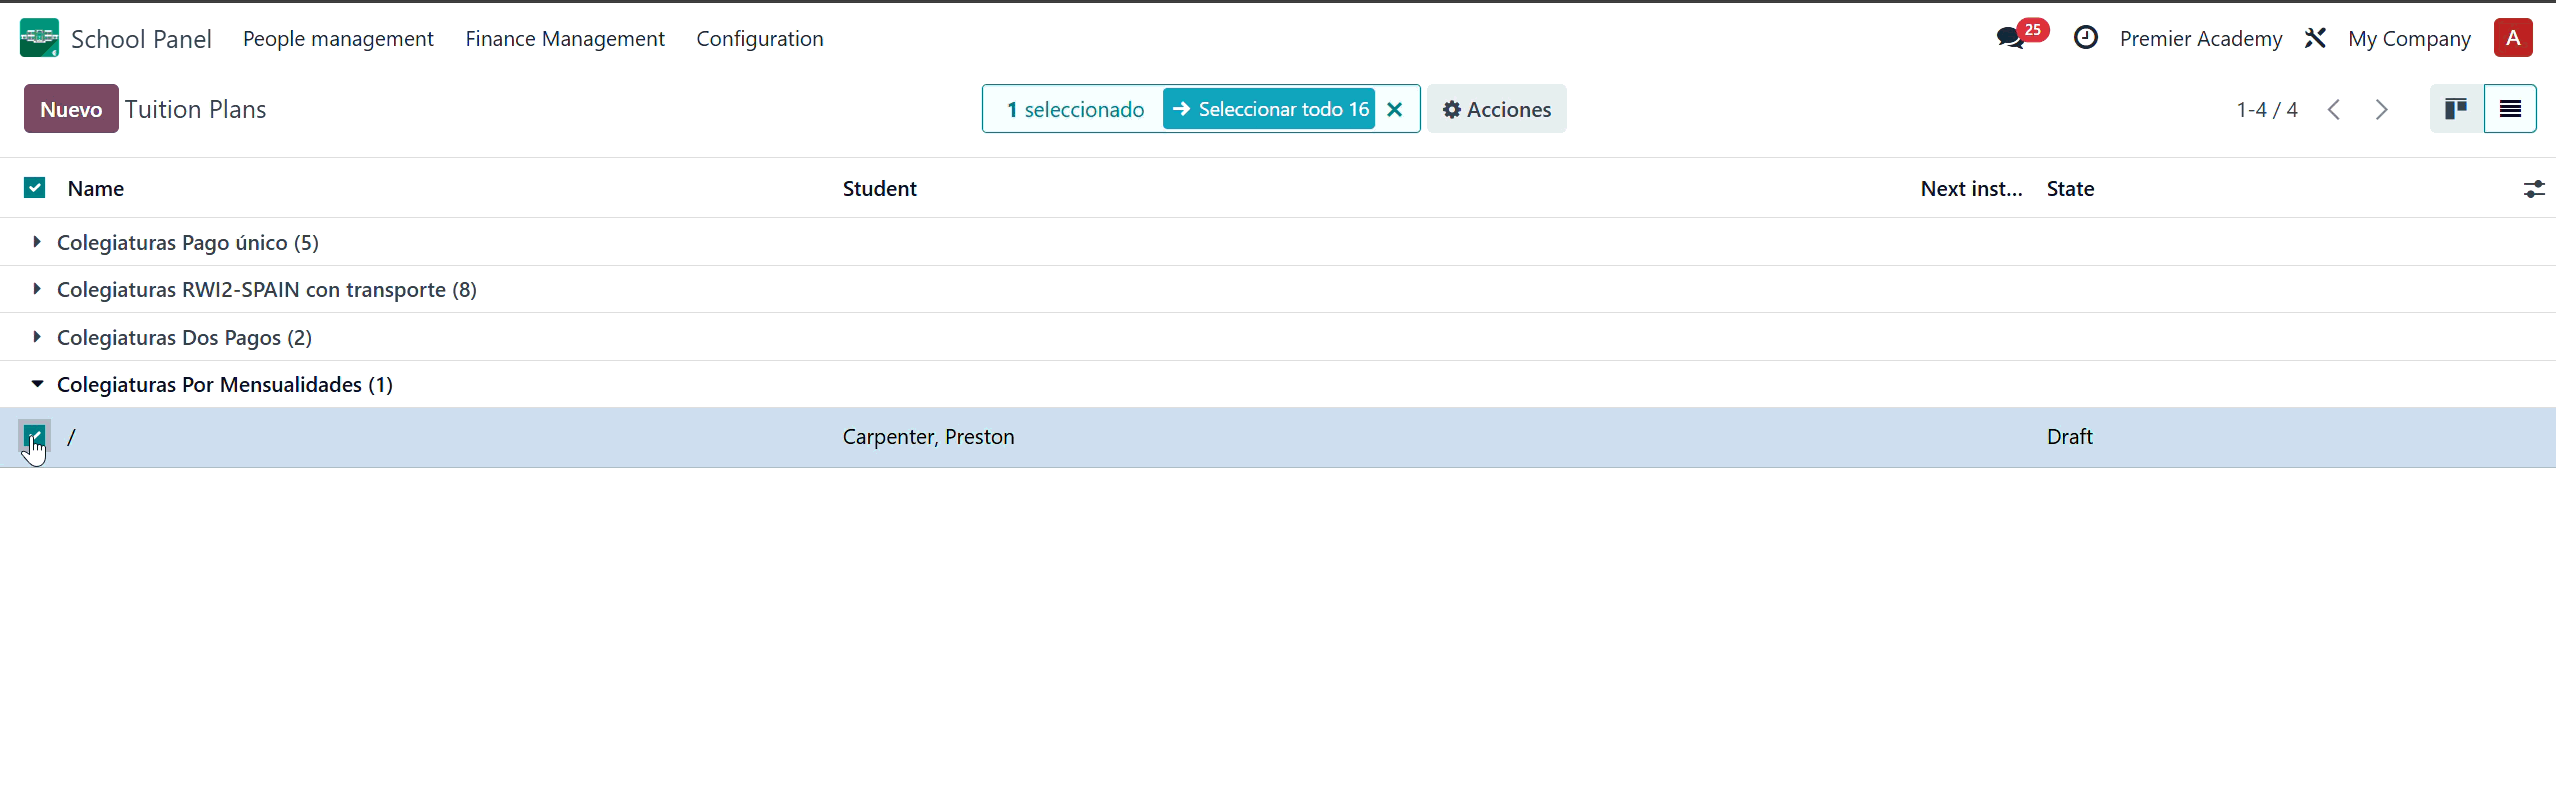2556x810 pixels.
Task: Switch to kanban view
Action: pyautogui.click(x=2456, y=109)
